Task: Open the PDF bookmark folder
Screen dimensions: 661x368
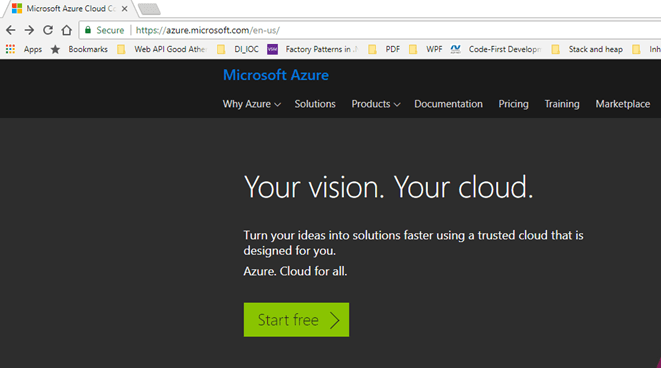Action: point(384,49)
